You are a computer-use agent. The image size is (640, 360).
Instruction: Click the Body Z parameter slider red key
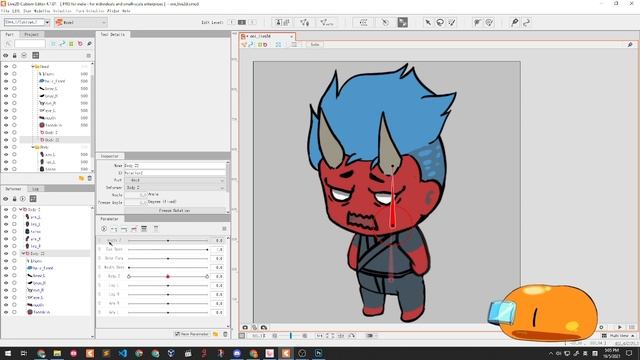coord(168,277)
